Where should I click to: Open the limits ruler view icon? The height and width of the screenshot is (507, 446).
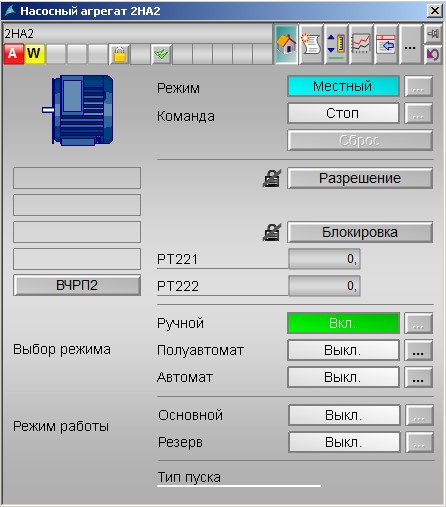(336, 44)
